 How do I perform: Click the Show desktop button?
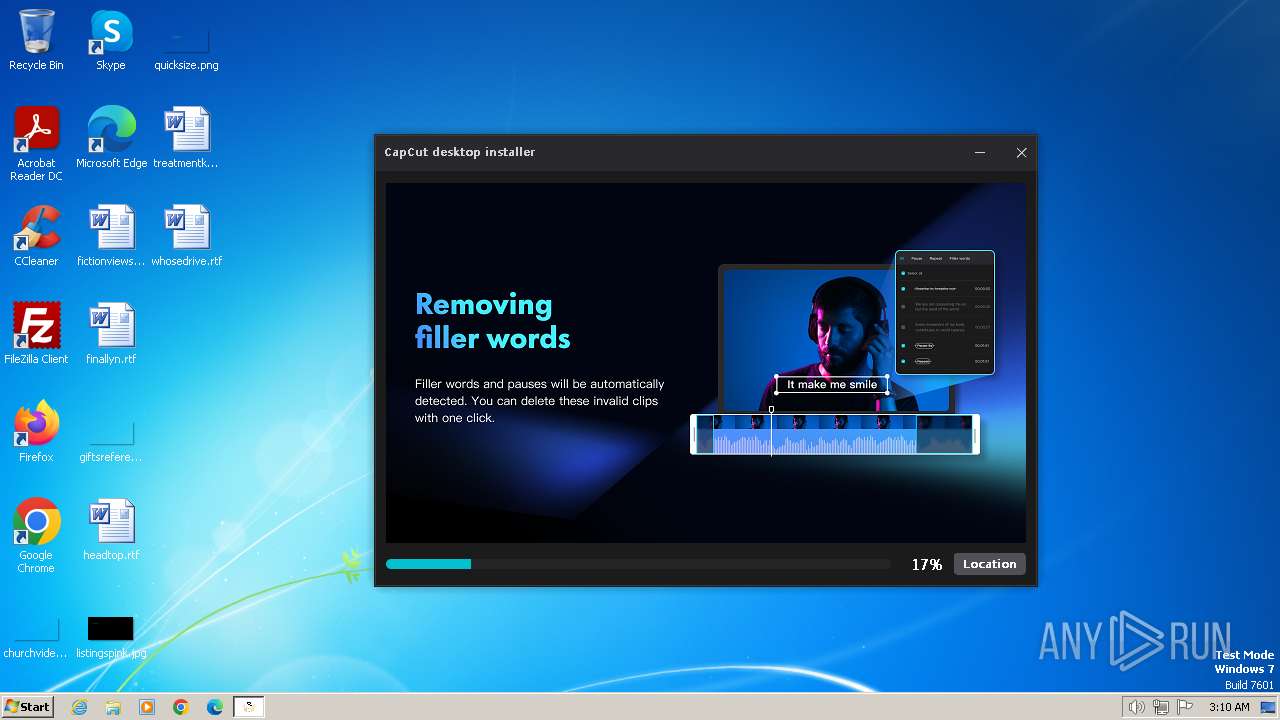(1270, 707)
